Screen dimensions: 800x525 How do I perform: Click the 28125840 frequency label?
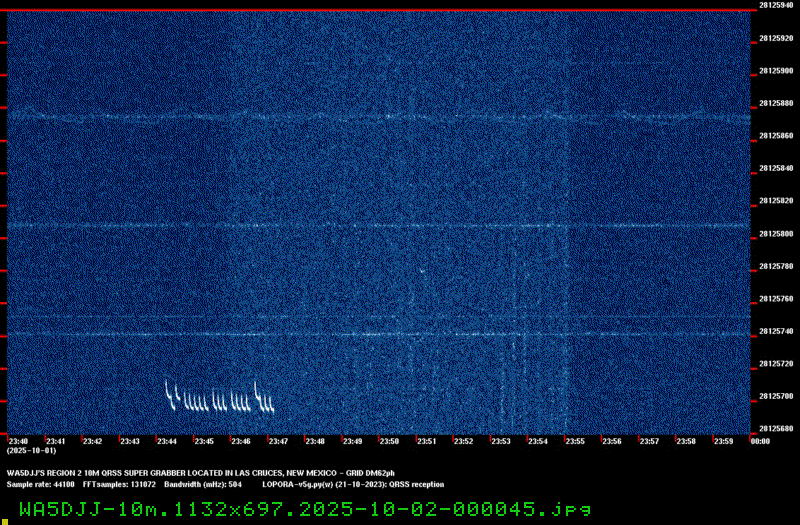click(776, 168)
